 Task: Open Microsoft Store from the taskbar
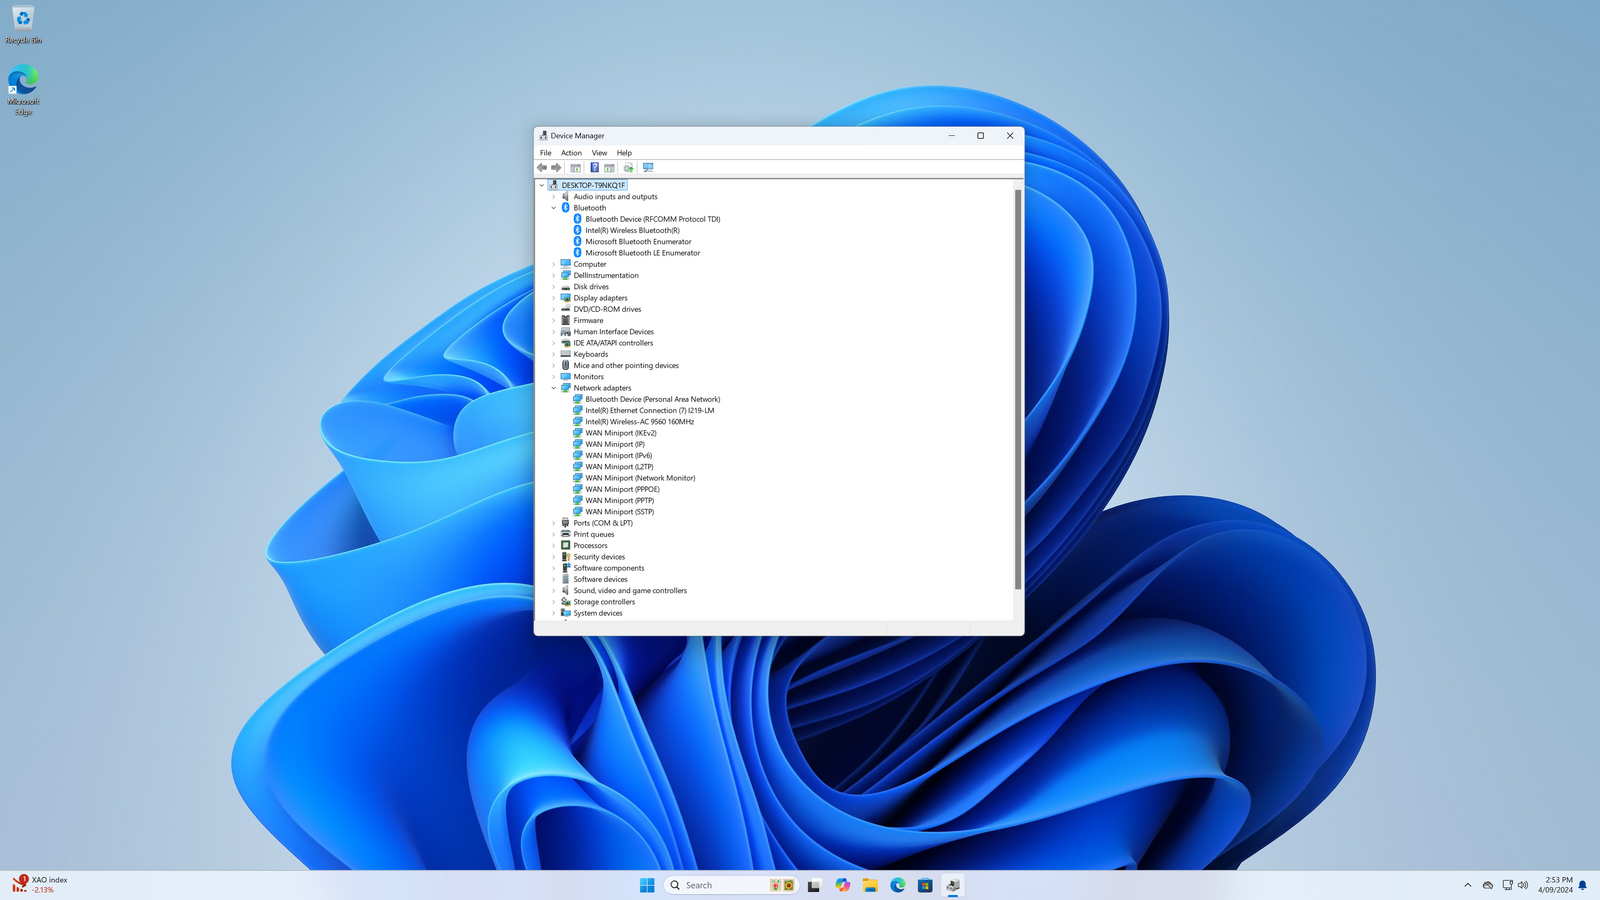click(x=925, y=885)
